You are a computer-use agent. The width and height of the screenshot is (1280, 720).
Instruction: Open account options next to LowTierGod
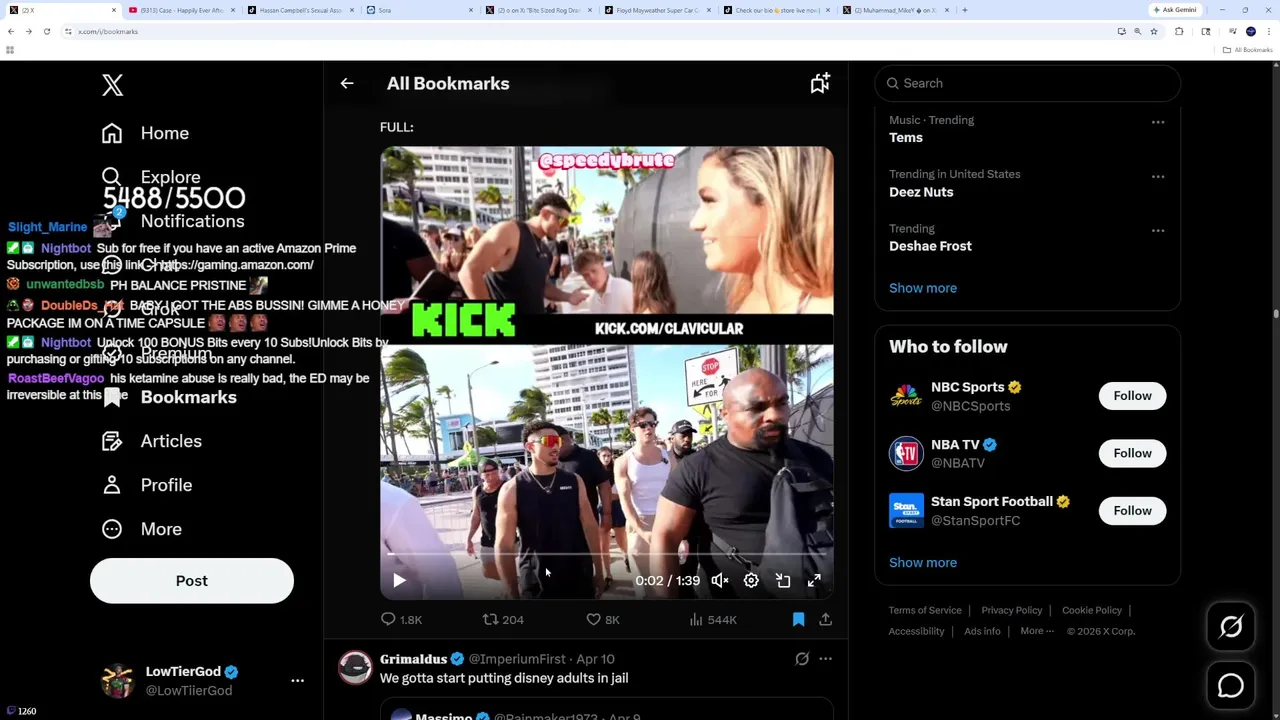(x=297, y=680)
